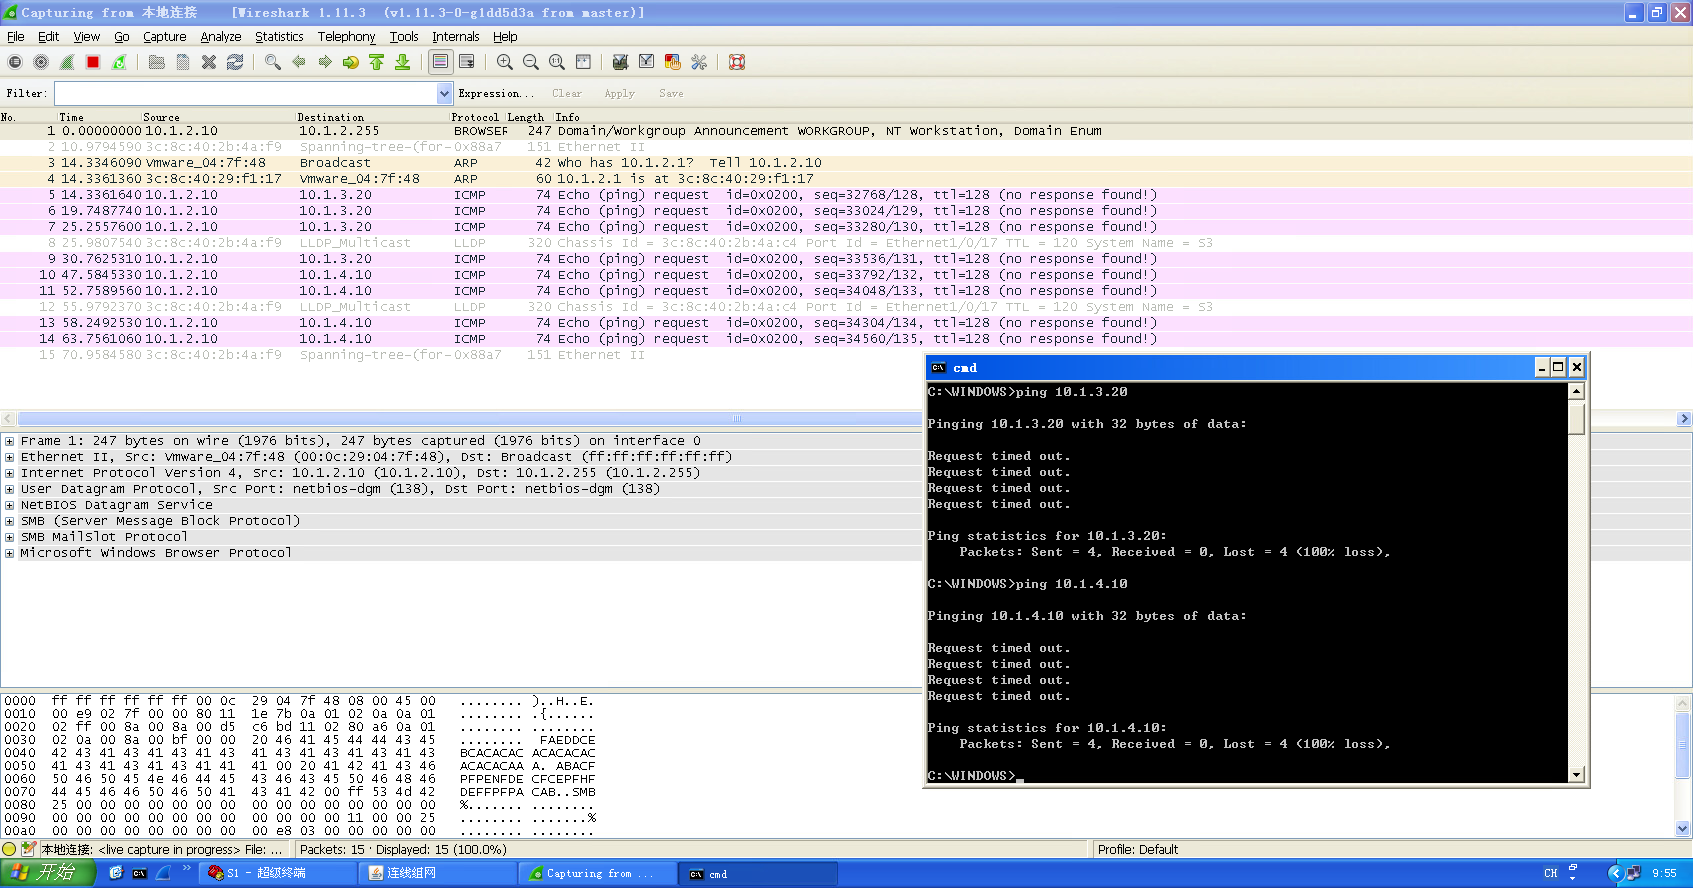Open the Windows Start button
The image size is (1693, 888).
click(x=48, y=873)
